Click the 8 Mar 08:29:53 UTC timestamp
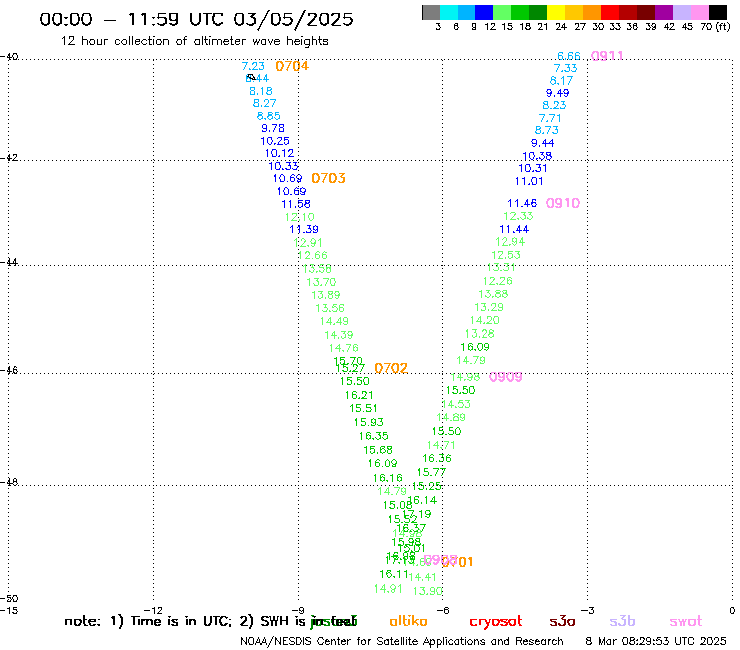 656,642
